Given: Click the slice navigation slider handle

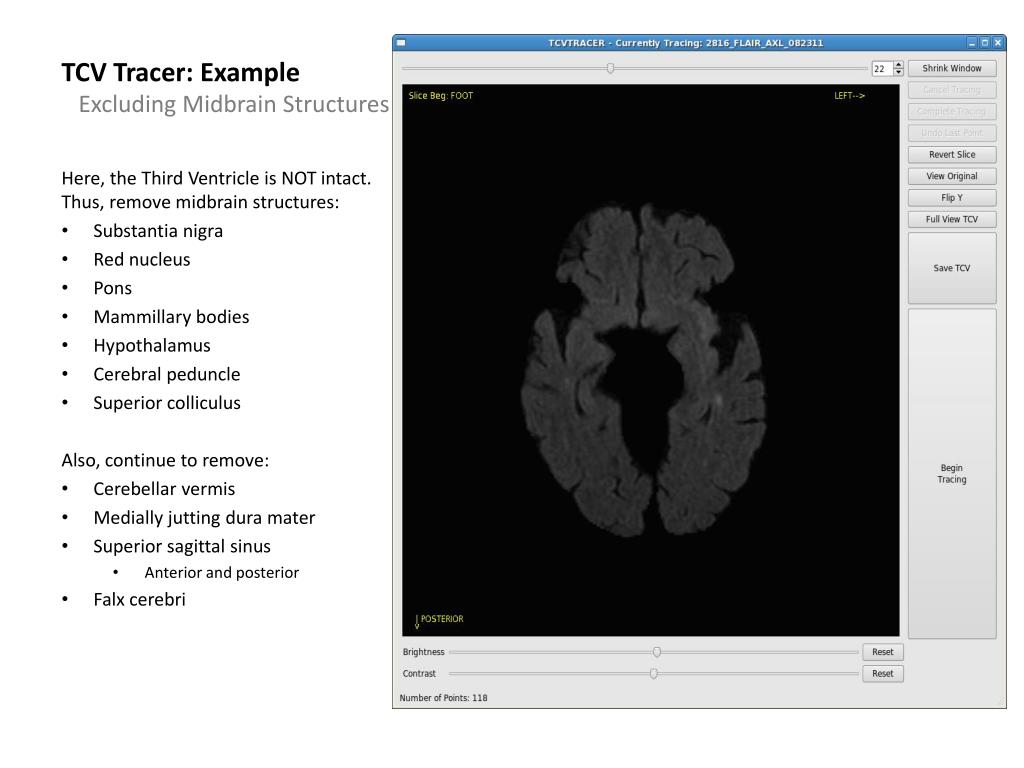Looking at the screenshot, I should (x=610, y=68).
